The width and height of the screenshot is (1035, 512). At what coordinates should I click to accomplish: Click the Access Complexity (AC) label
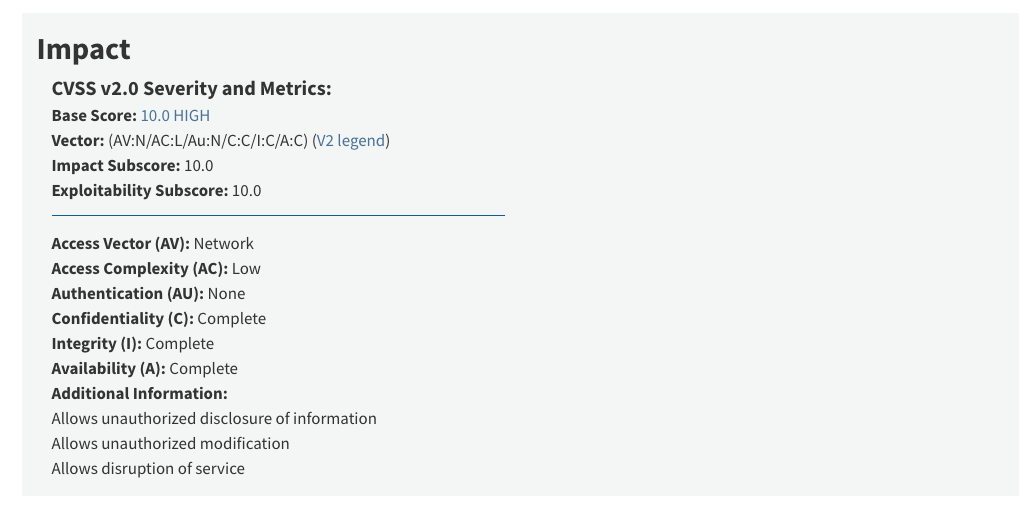click(x=139, y=269)
